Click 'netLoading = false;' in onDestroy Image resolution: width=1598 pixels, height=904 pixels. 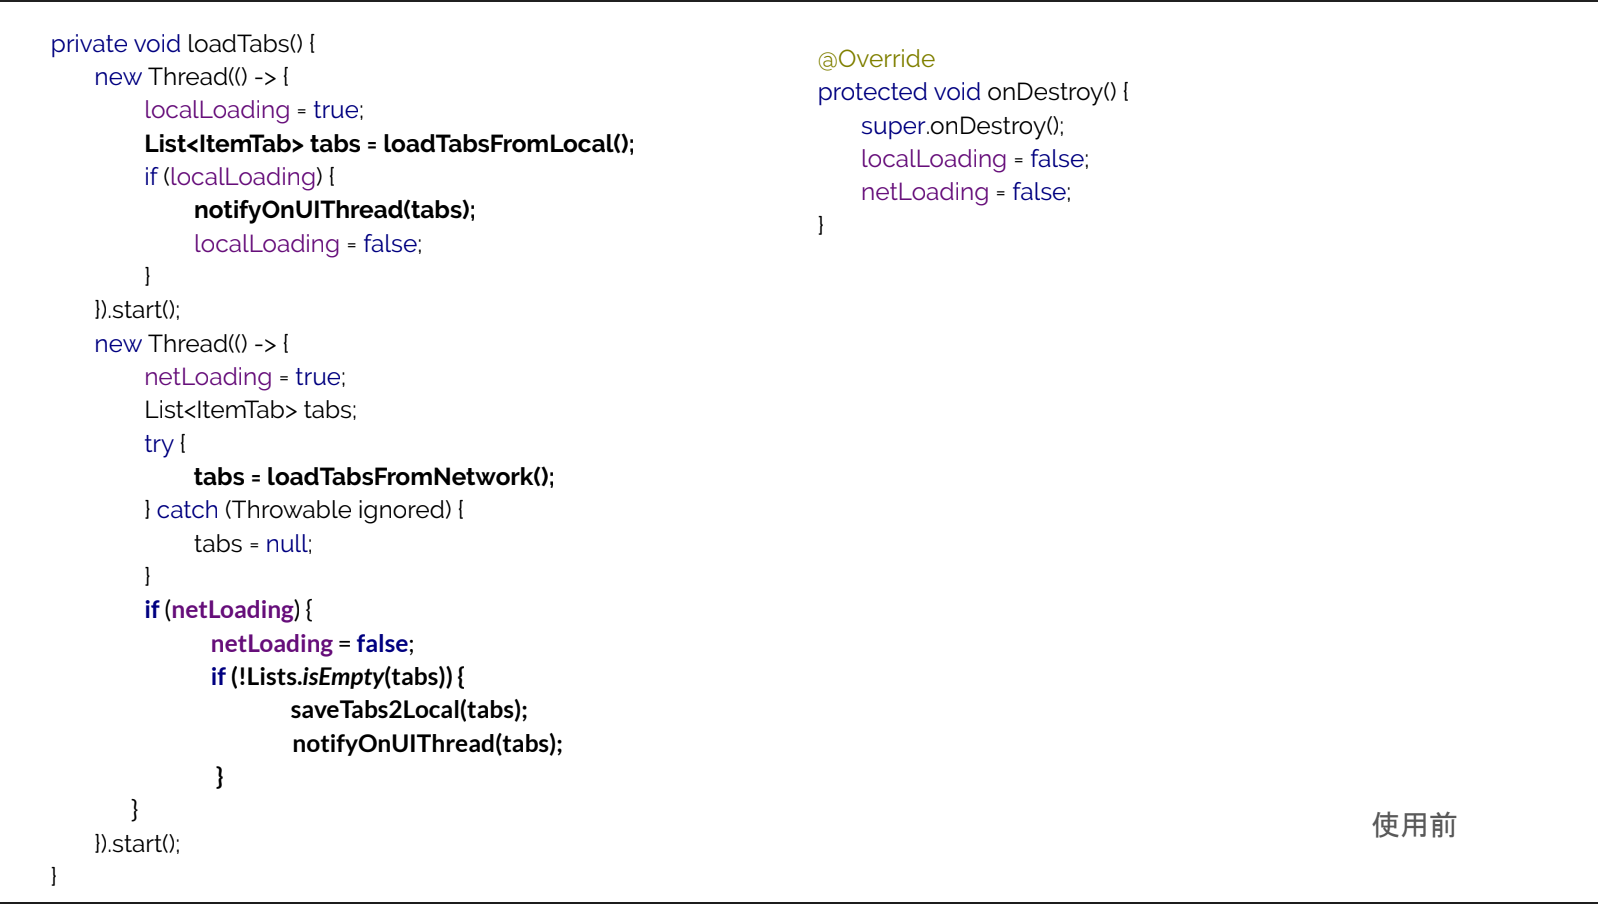[x=966, y=192]
